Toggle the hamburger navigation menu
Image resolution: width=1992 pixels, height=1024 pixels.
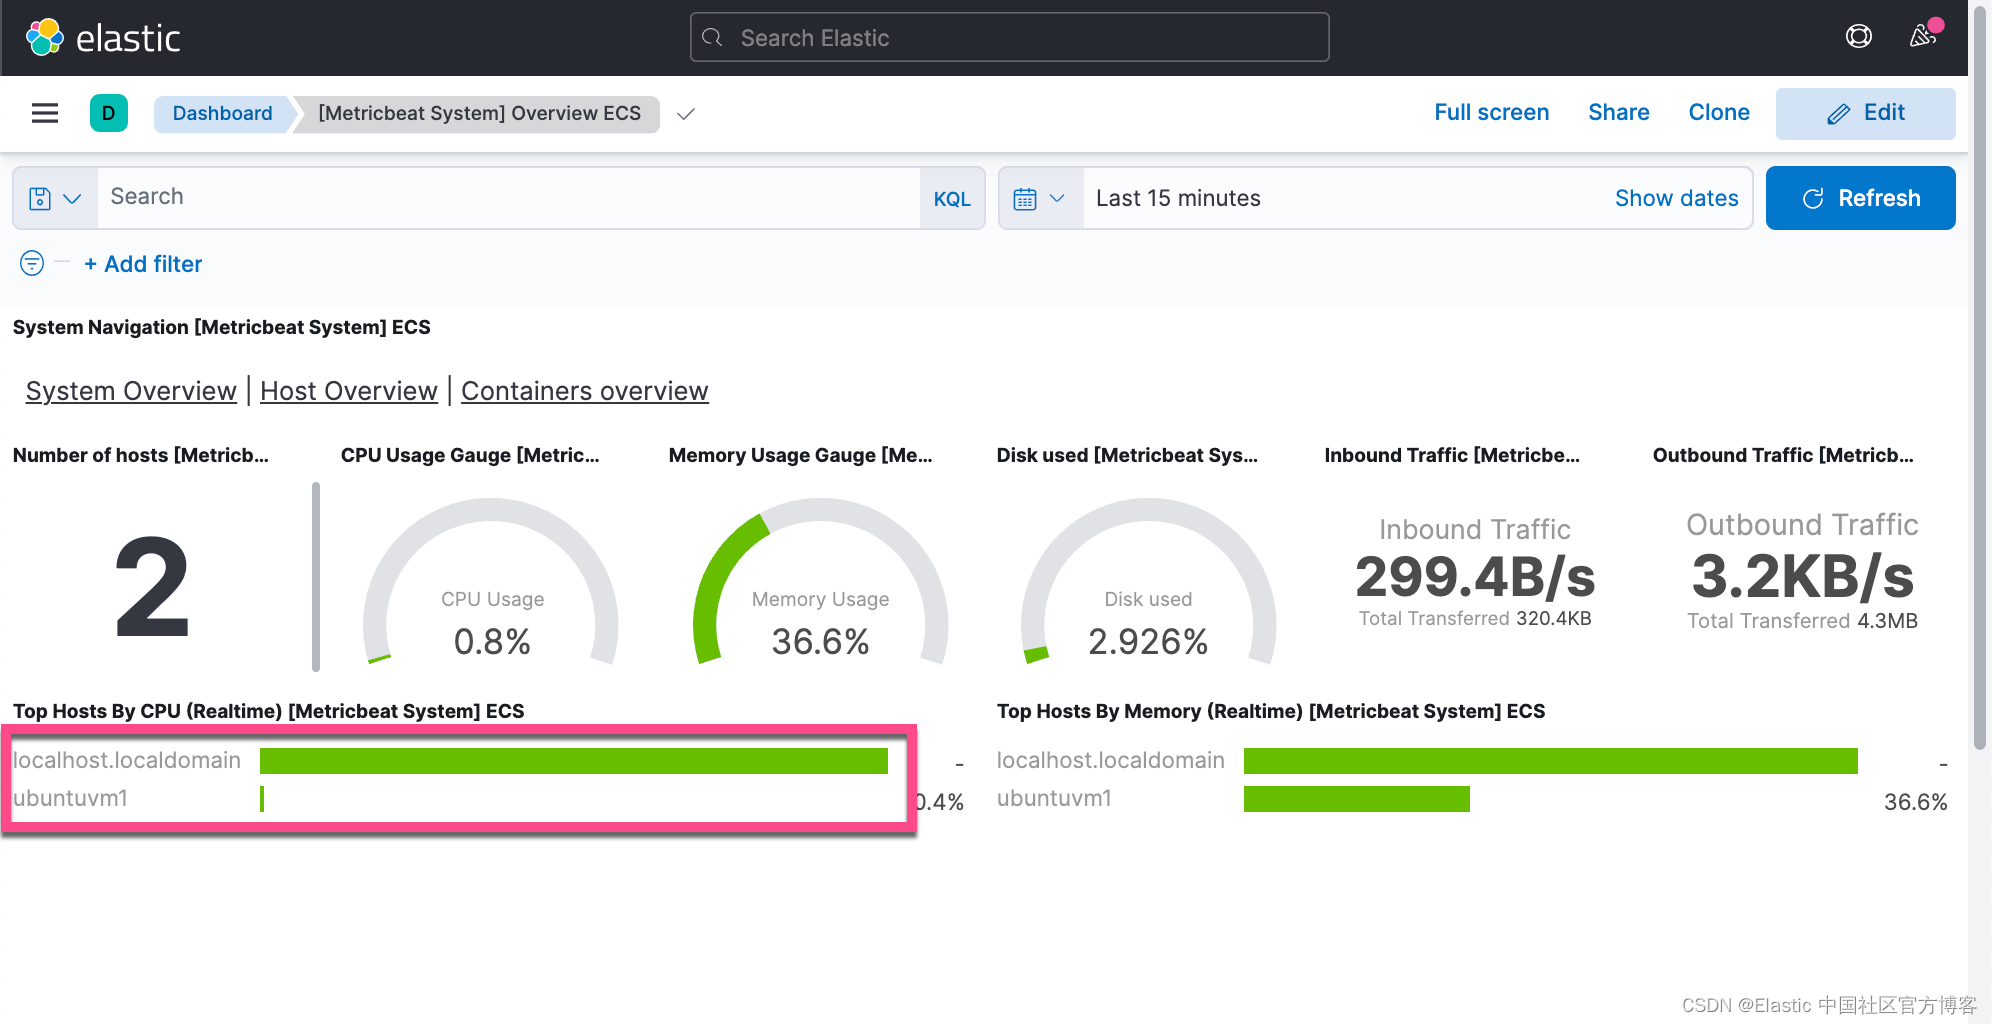tap(45, 113)
